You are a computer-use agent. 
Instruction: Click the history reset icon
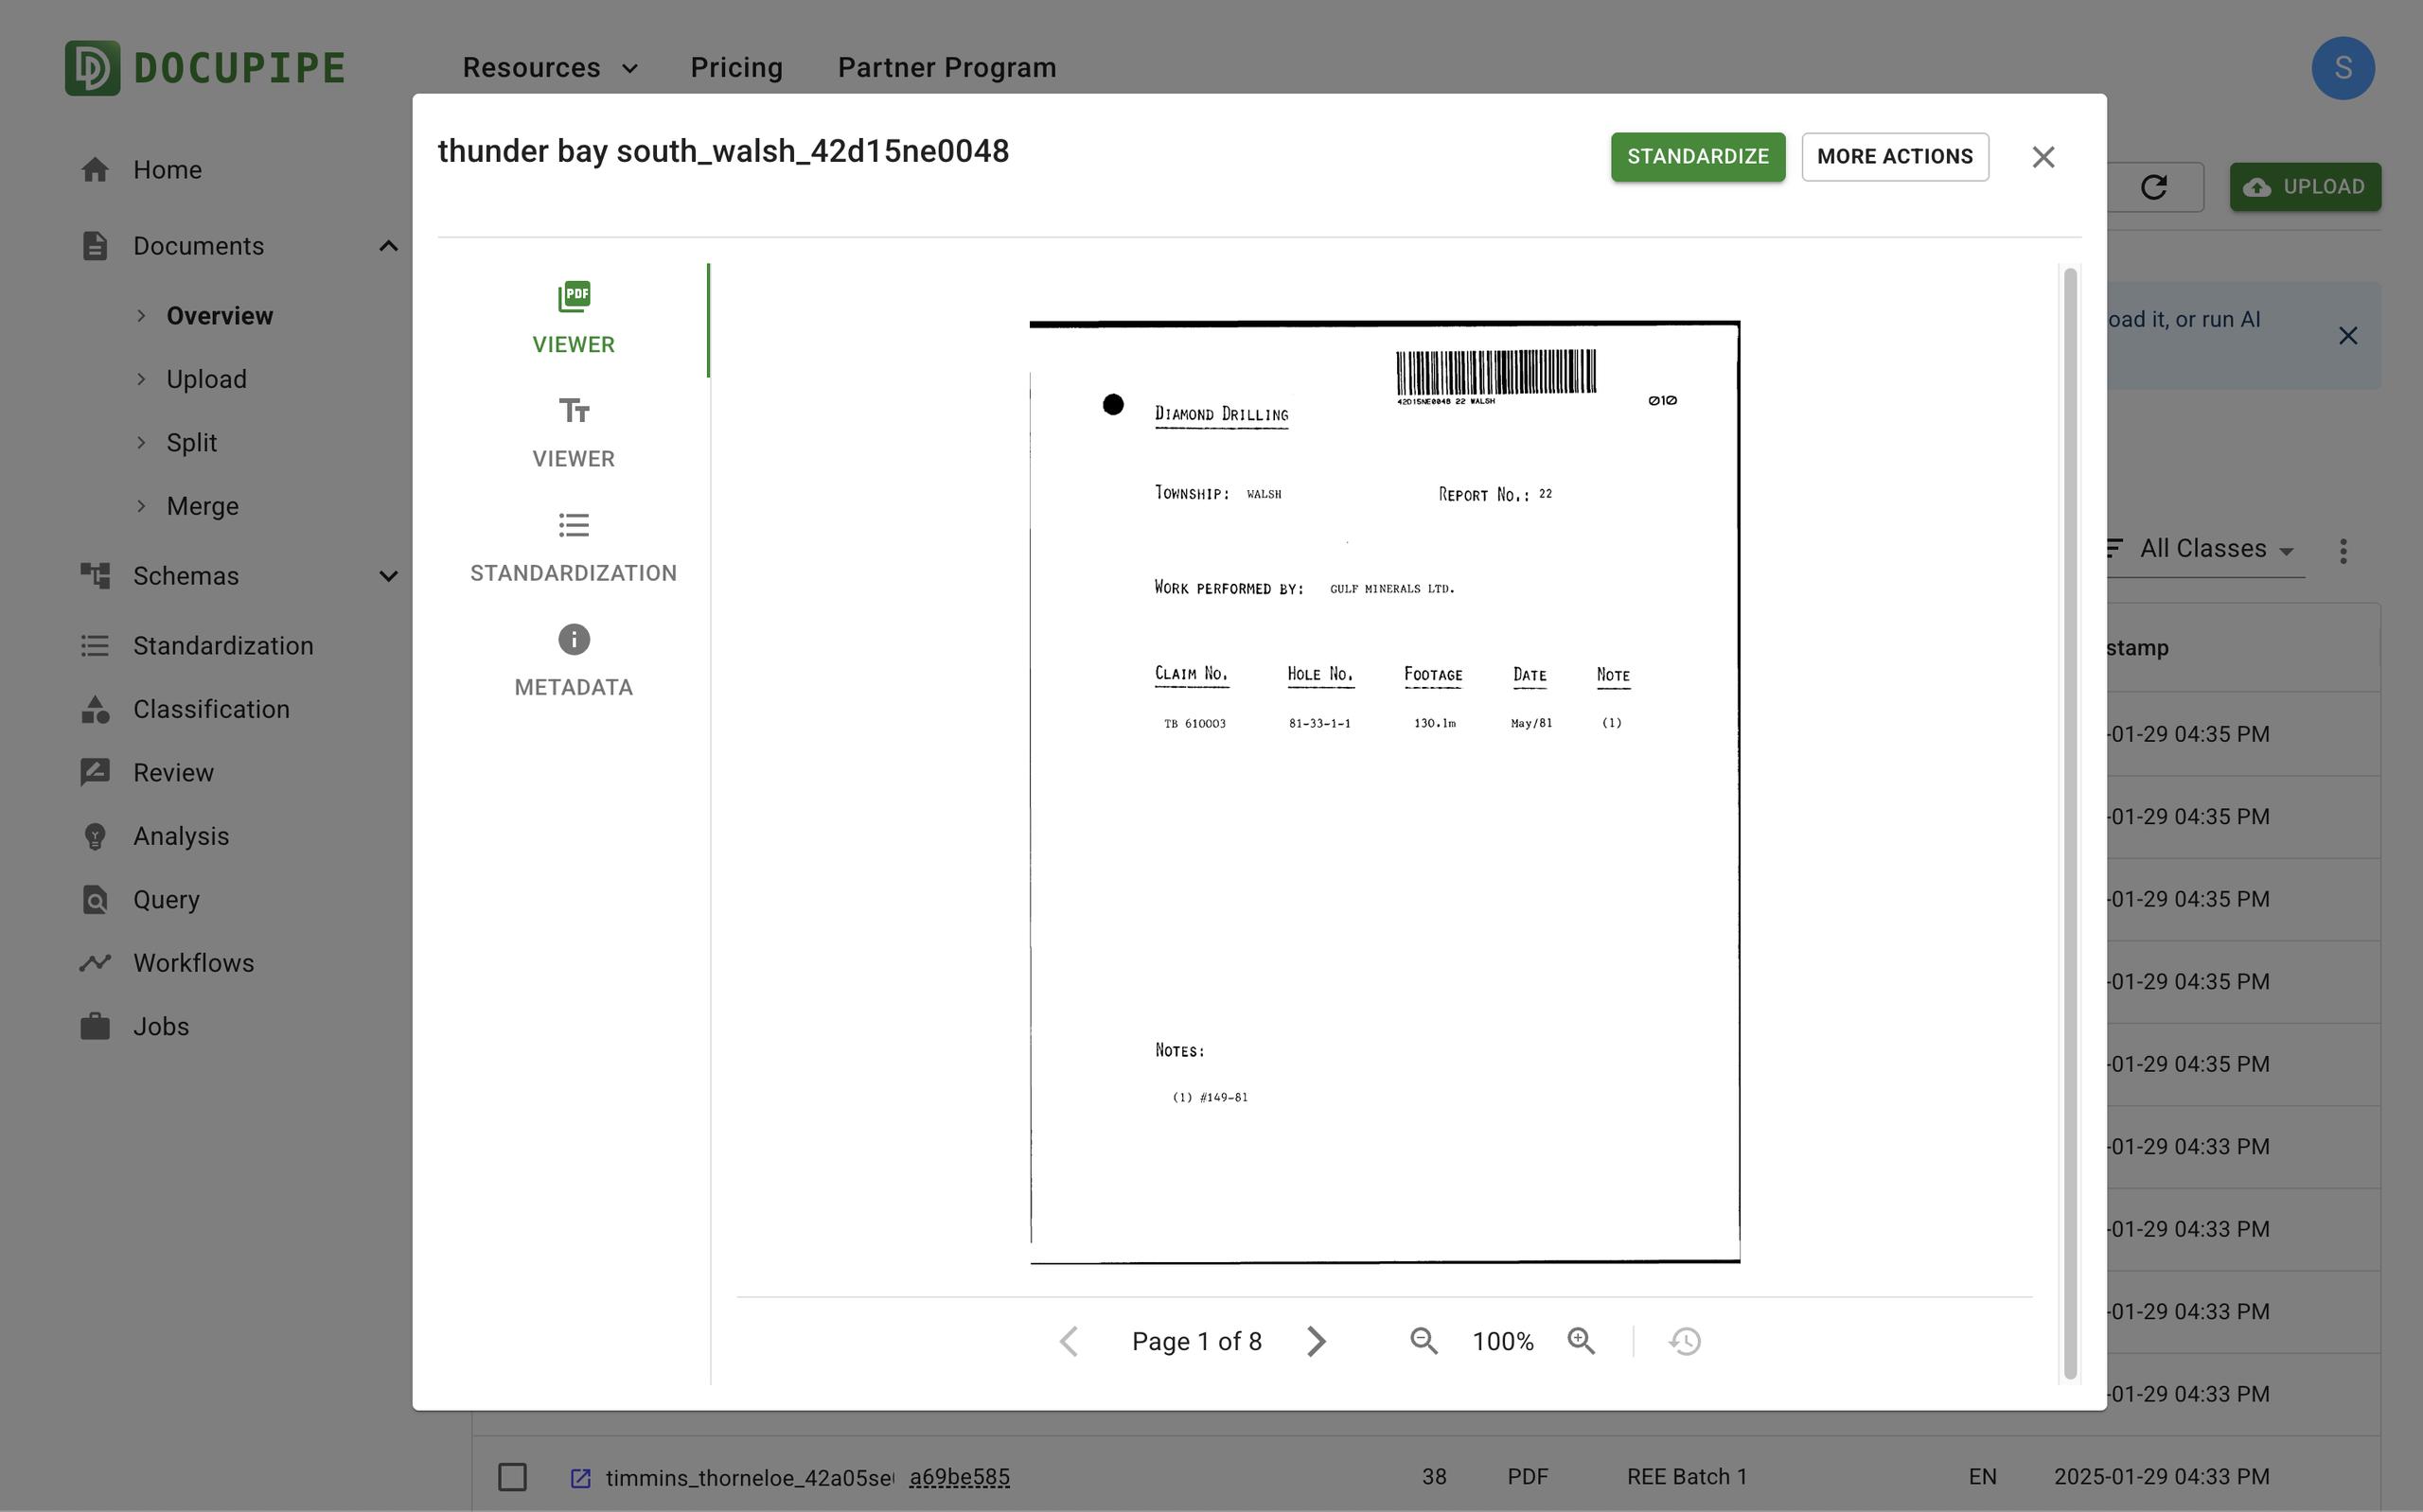tap(1685, 1341)
